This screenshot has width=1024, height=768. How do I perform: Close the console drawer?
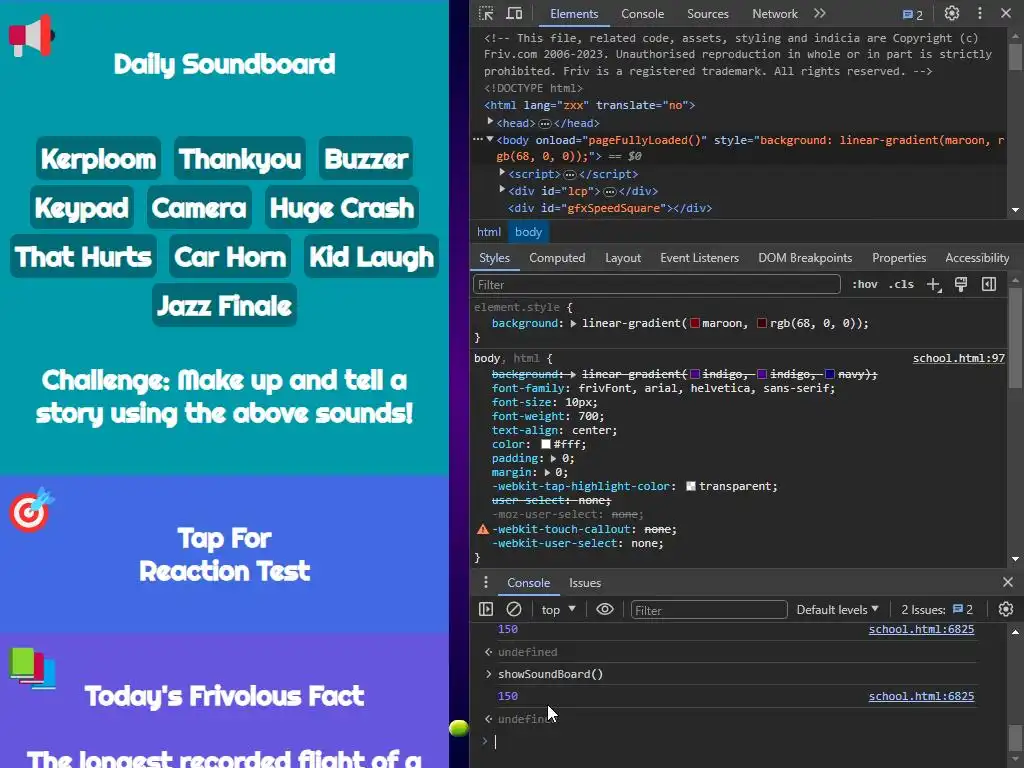click(x=1008, y=582)
